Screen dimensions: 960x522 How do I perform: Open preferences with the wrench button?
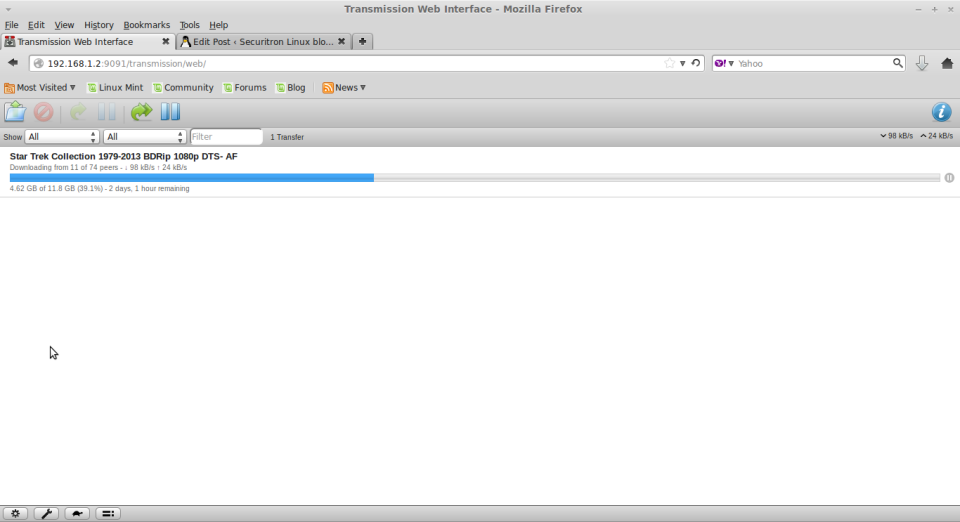pos(46,513)
